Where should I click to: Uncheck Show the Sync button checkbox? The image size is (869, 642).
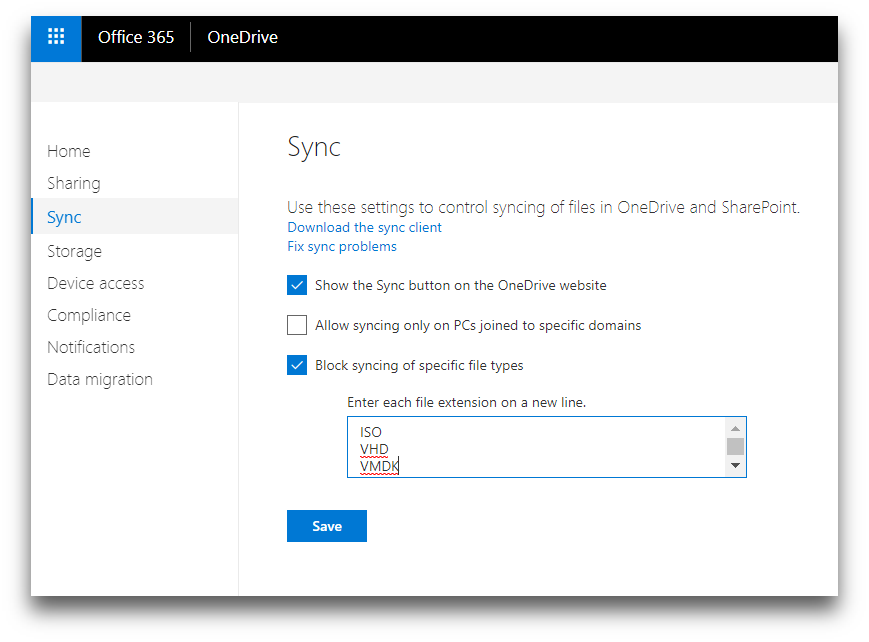tap(297, 285)
